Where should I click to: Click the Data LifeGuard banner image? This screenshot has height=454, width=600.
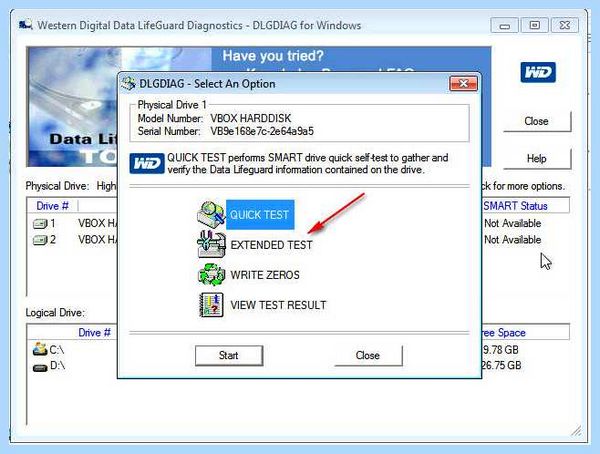pos(72,107)
